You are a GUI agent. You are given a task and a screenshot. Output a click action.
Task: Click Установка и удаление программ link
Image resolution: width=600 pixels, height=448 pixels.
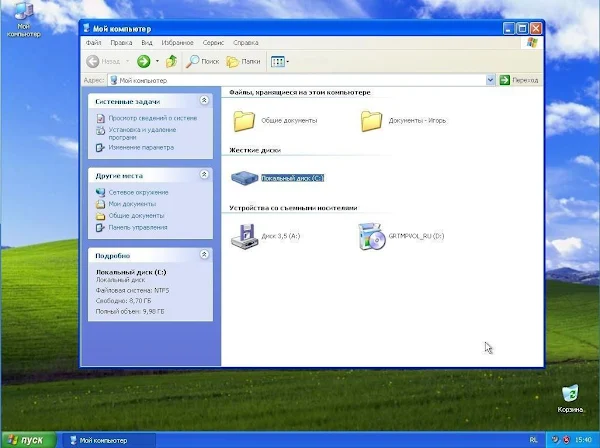(x=142, y=134)
